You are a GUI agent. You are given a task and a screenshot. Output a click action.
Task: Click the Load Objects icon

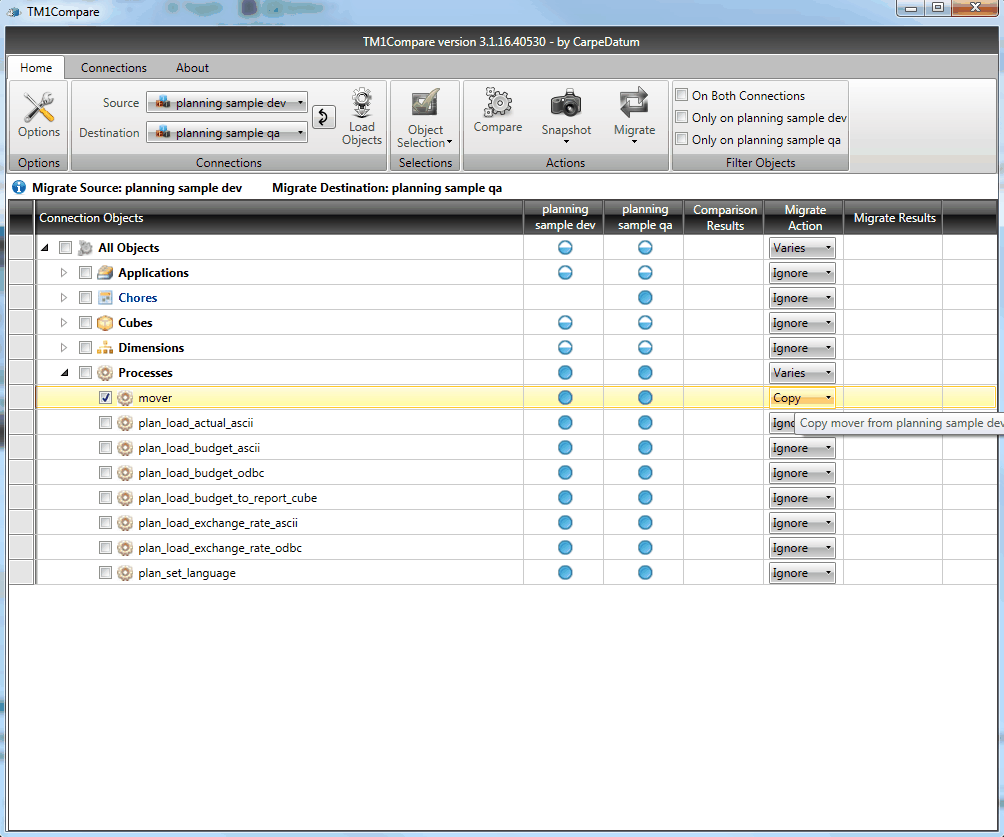[x=362, y=102]
